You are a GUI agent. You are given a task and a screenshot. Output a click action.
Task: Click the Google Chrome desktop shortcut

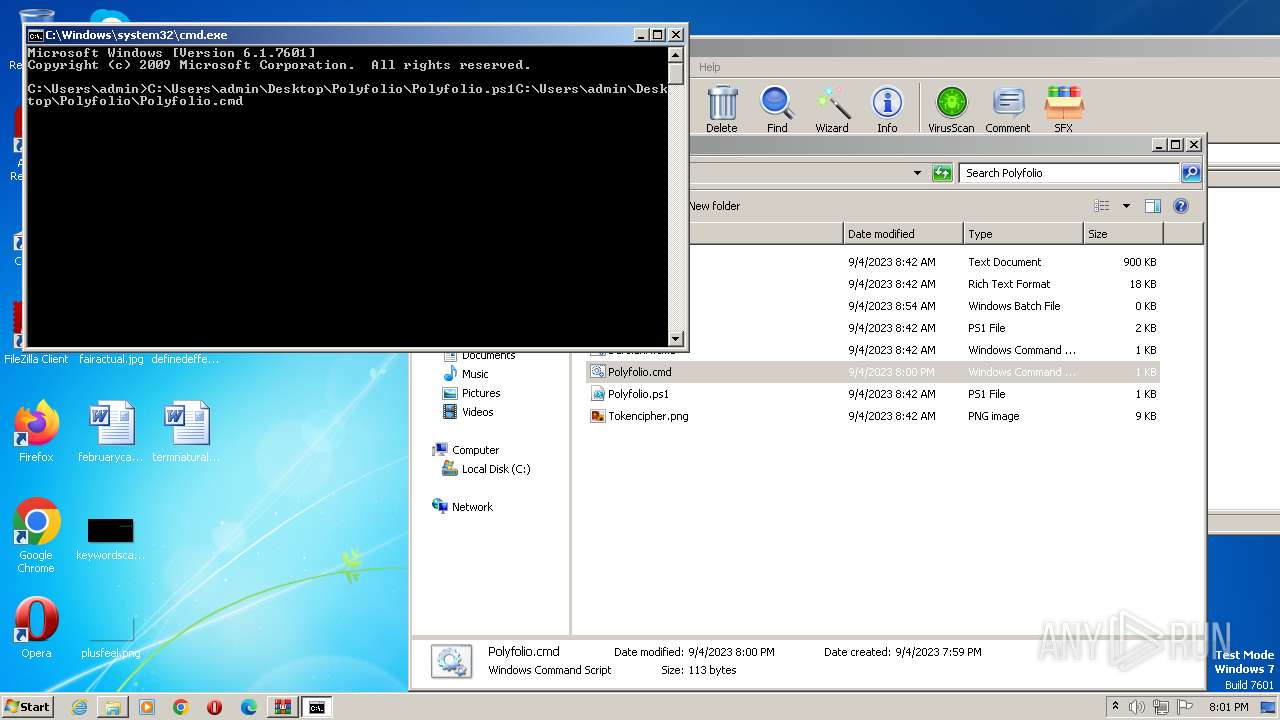[36, 536]
